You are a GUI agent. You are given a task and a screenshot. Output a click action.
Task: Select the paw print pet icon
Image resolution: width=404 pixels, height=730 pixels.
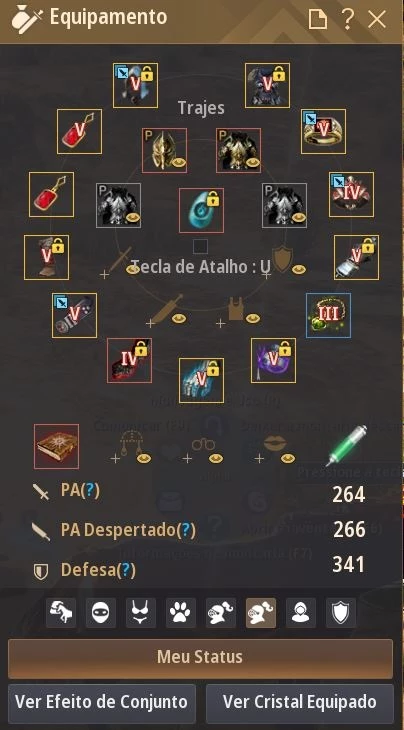click(x=181, y=613)
